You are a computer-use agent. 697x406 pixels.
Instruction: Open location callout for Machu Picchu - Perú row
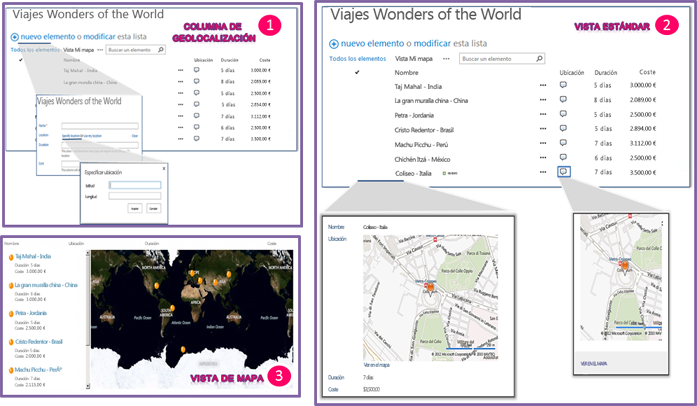[x=563, y=143]
